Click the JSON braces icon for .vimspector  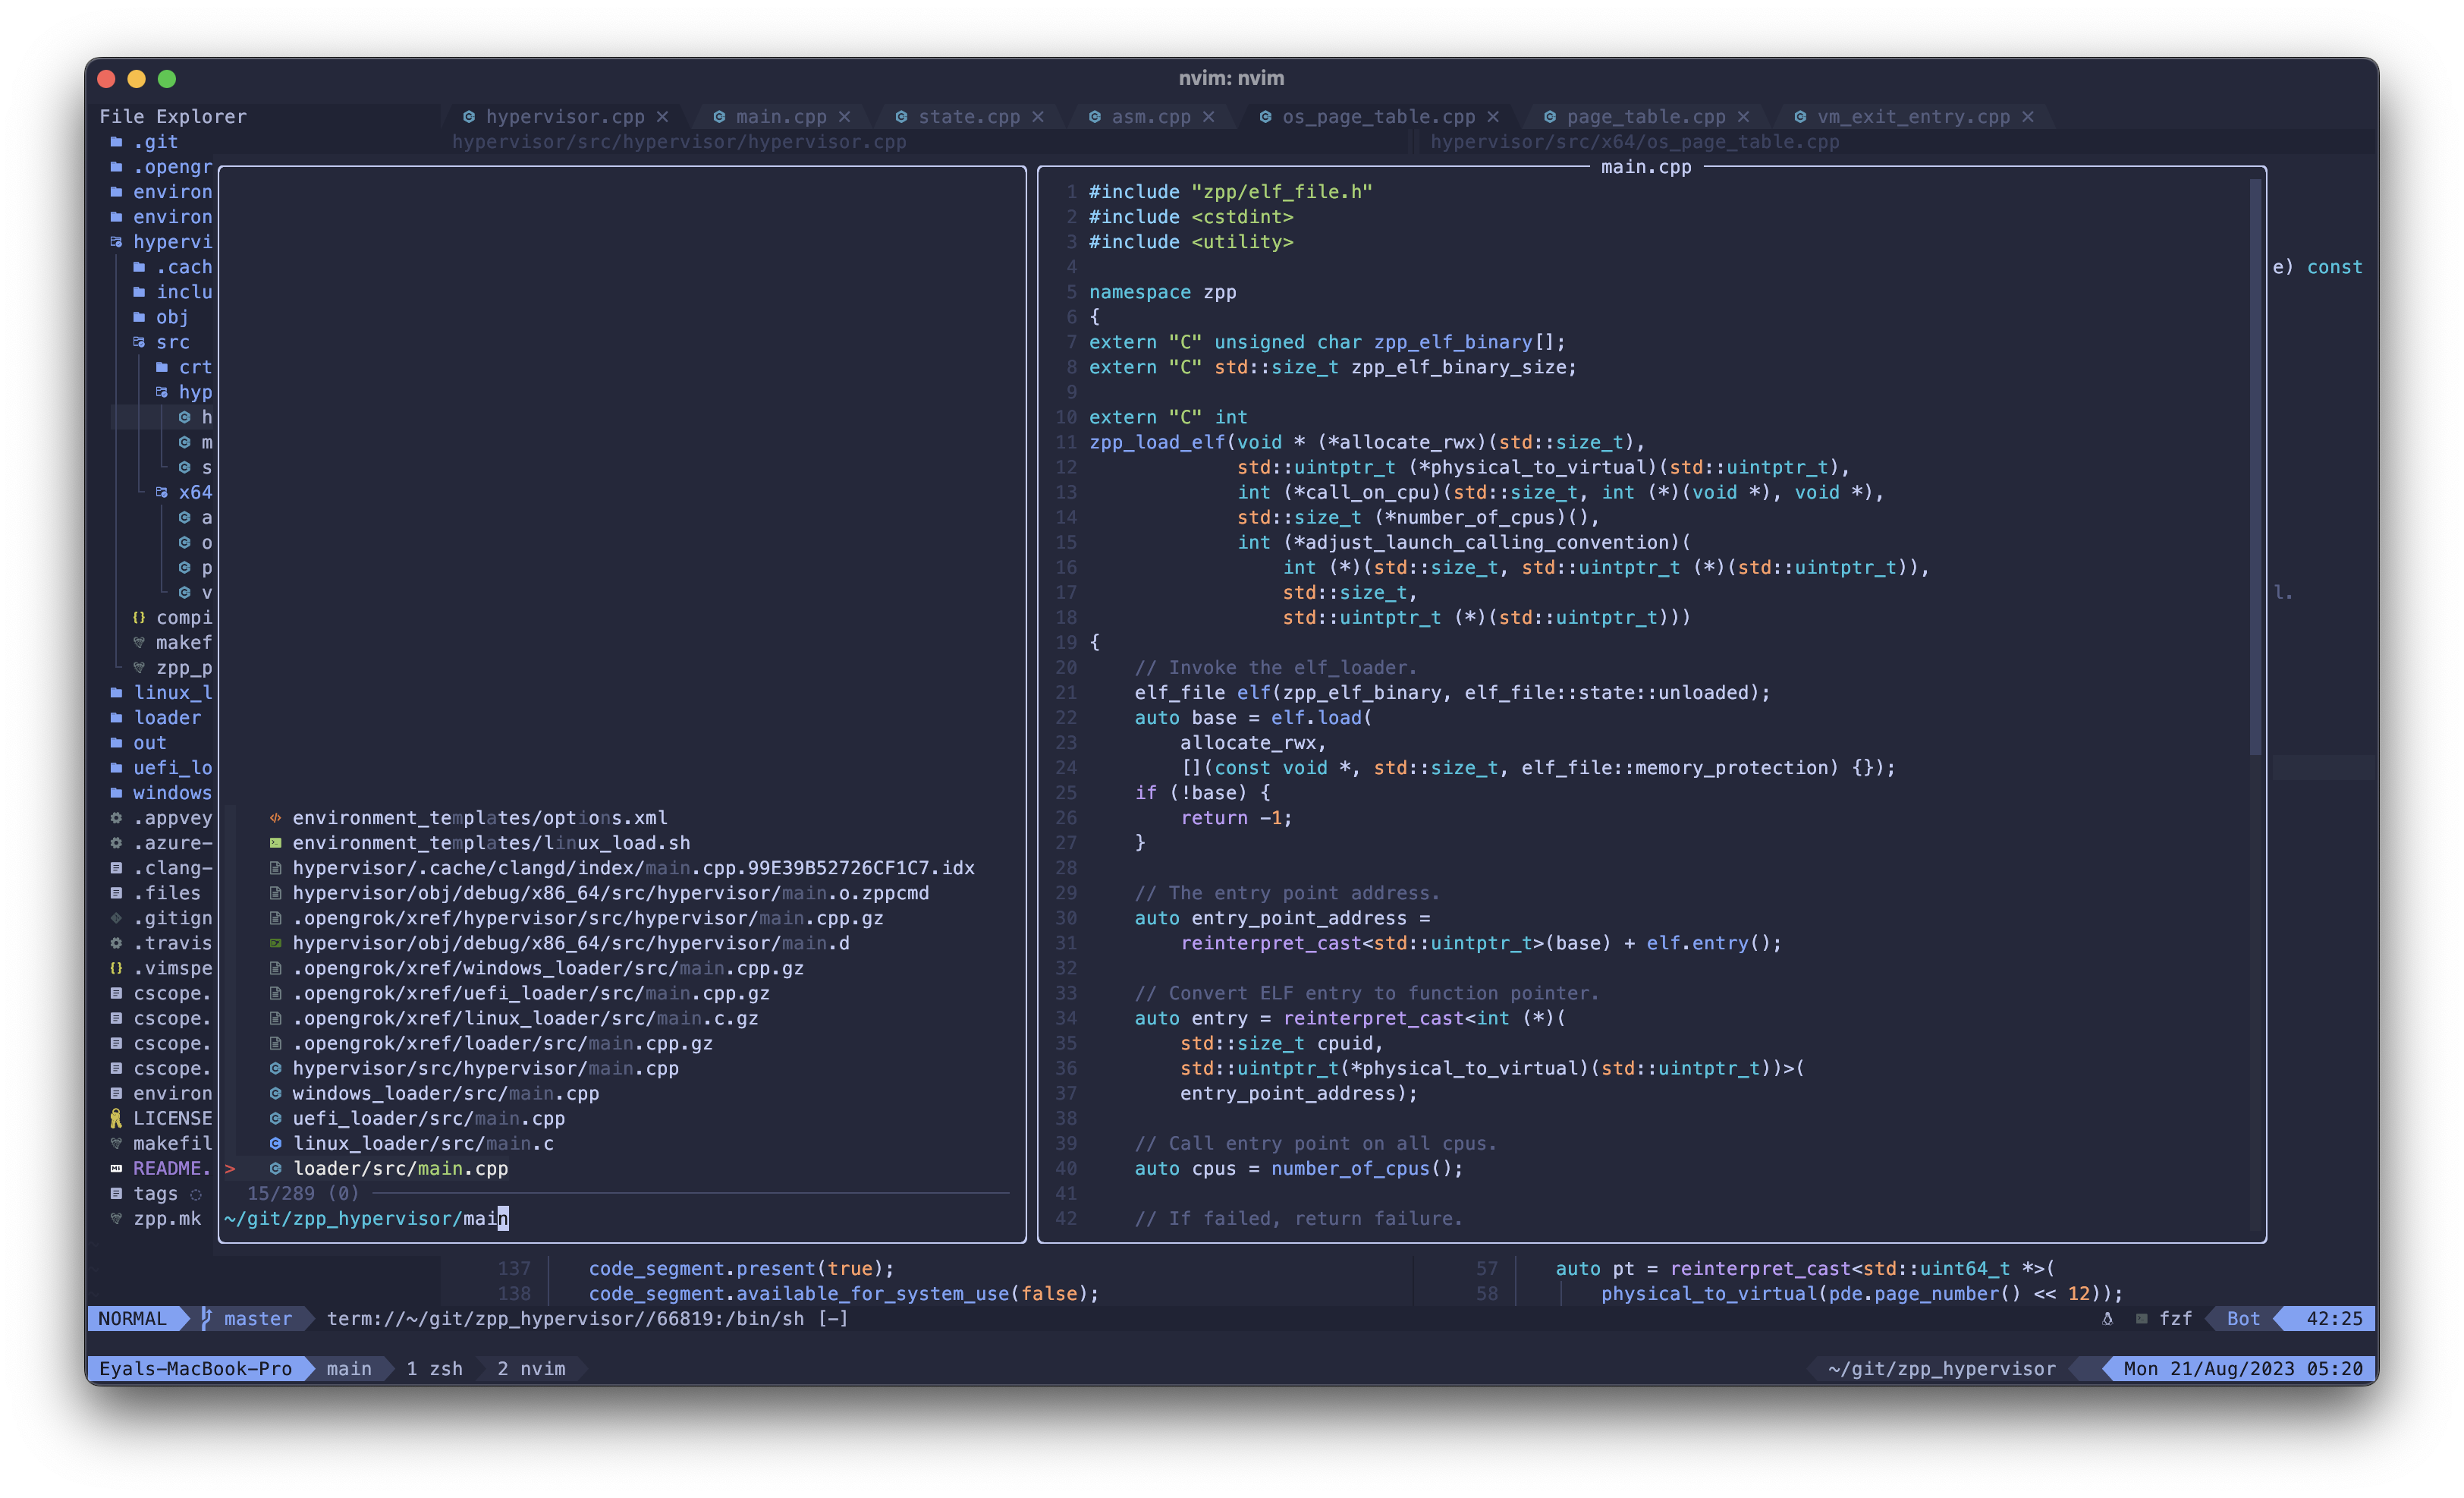tap(116, 968)
